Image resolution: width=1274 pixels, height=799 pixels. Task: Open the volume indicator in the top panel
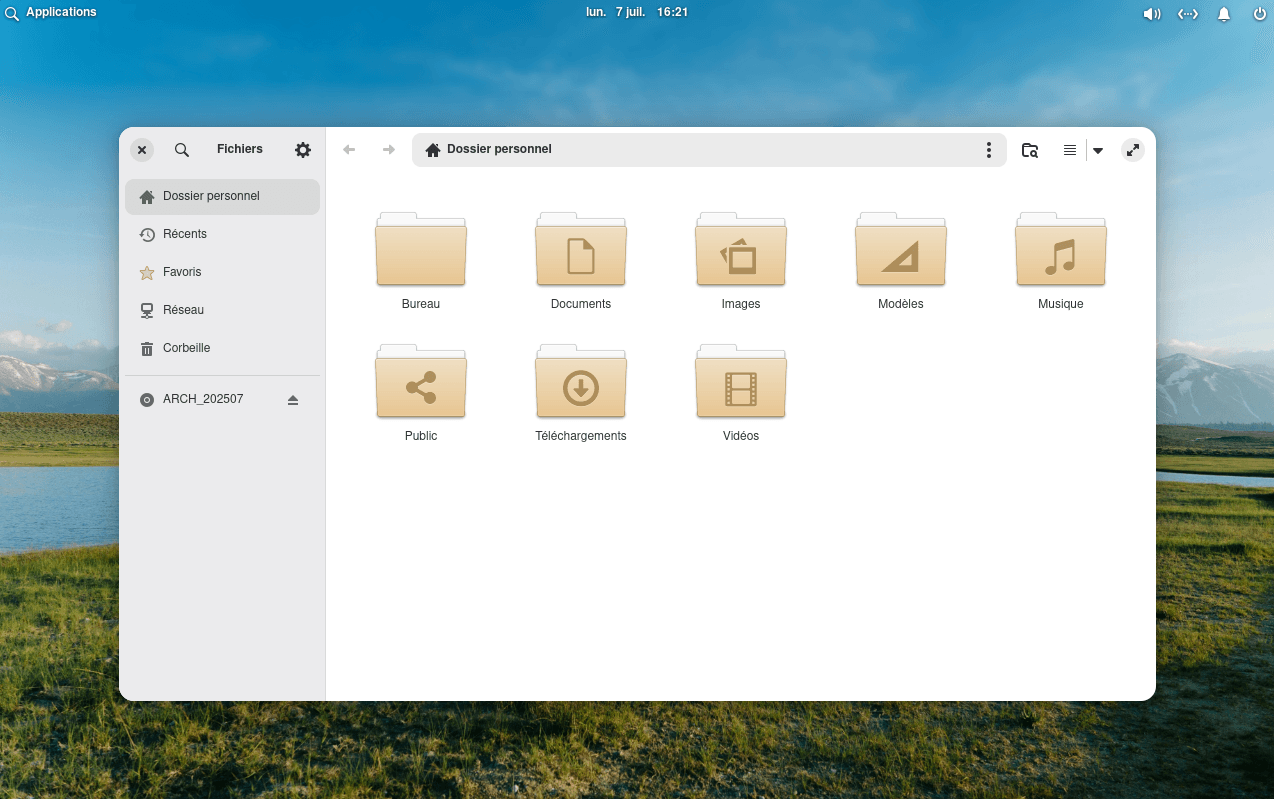coord(1152,14)
